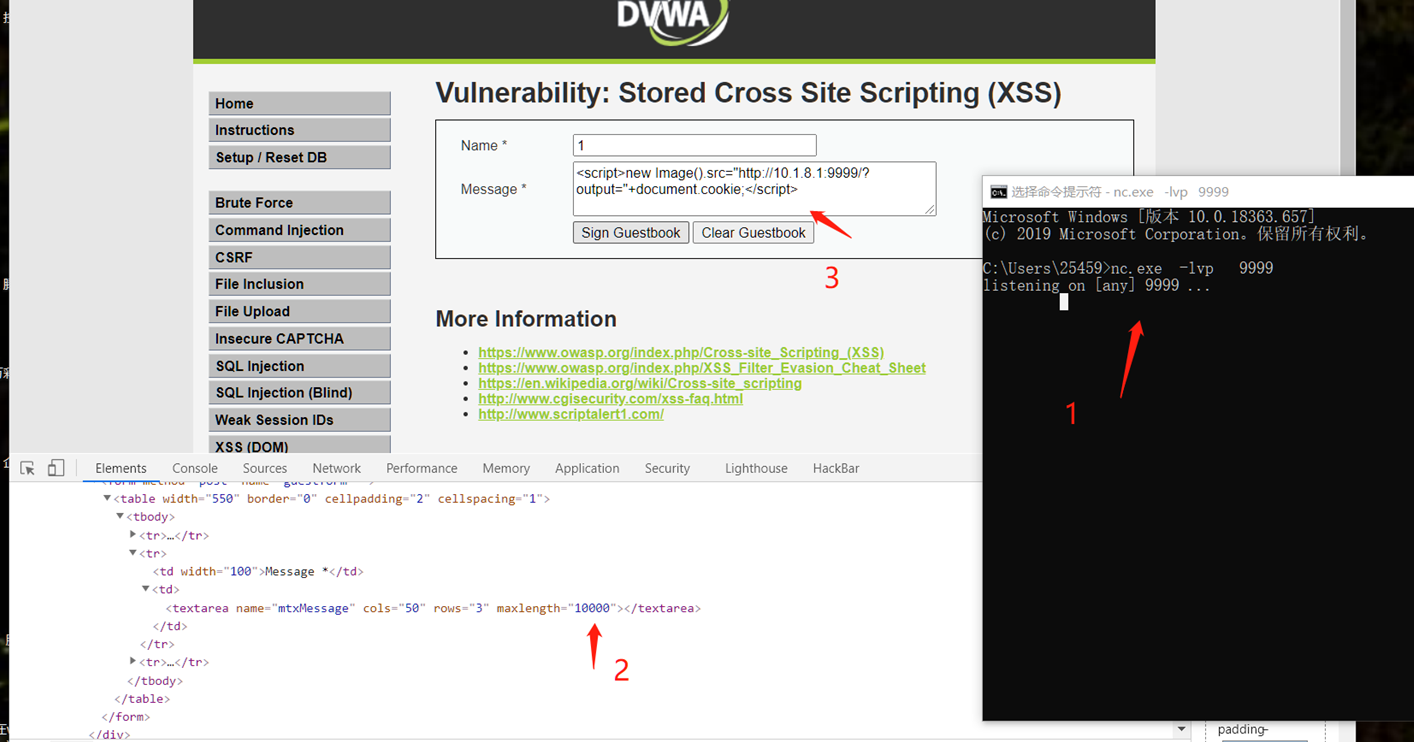1414x742 pixels.
Task: Click the DevTools scrollbar down arrow
Action: (1182, 730)
